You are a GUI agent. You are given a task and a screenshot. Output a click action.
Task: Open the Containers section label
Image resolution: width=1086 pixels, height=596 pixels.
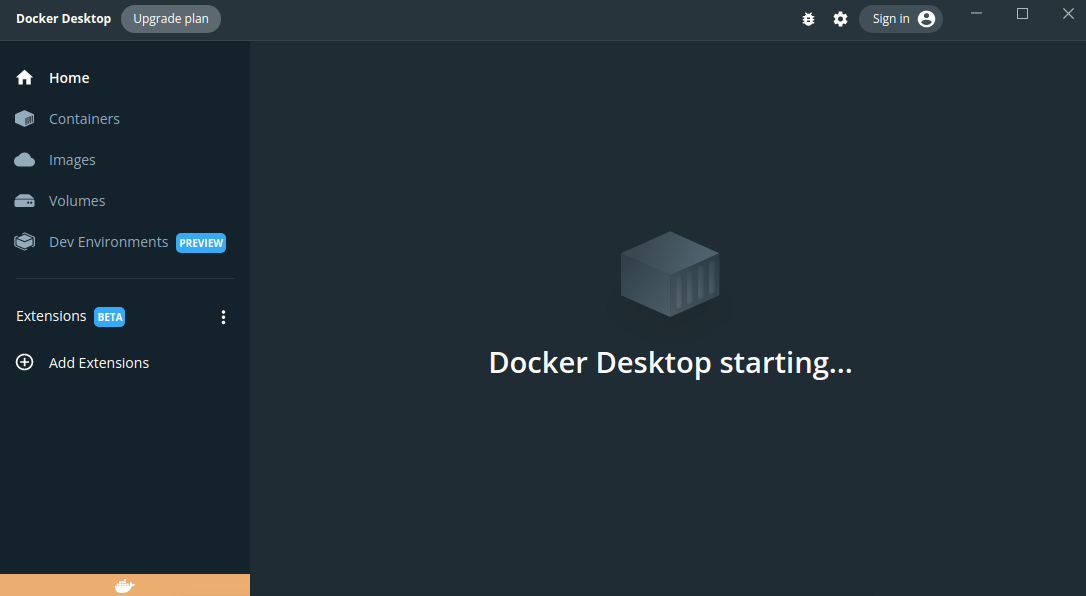84,119
